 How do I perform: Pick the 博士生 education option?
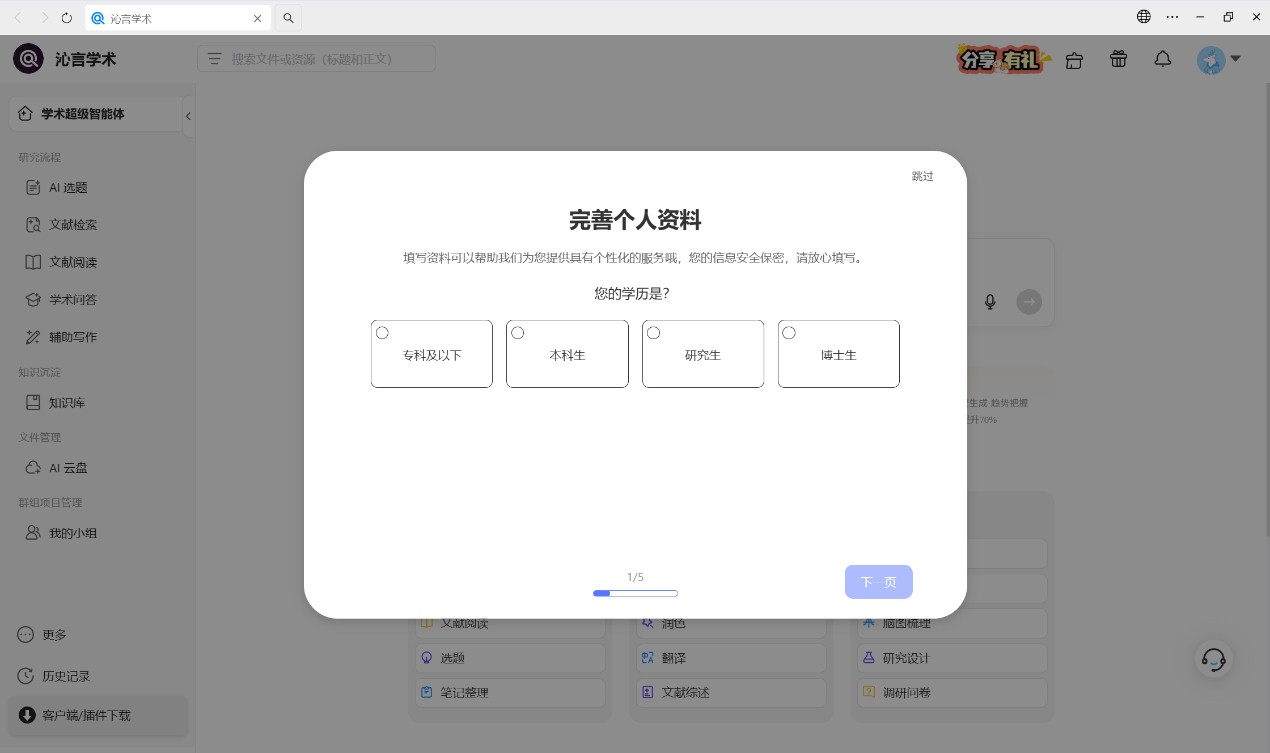[x=838, y=354]
